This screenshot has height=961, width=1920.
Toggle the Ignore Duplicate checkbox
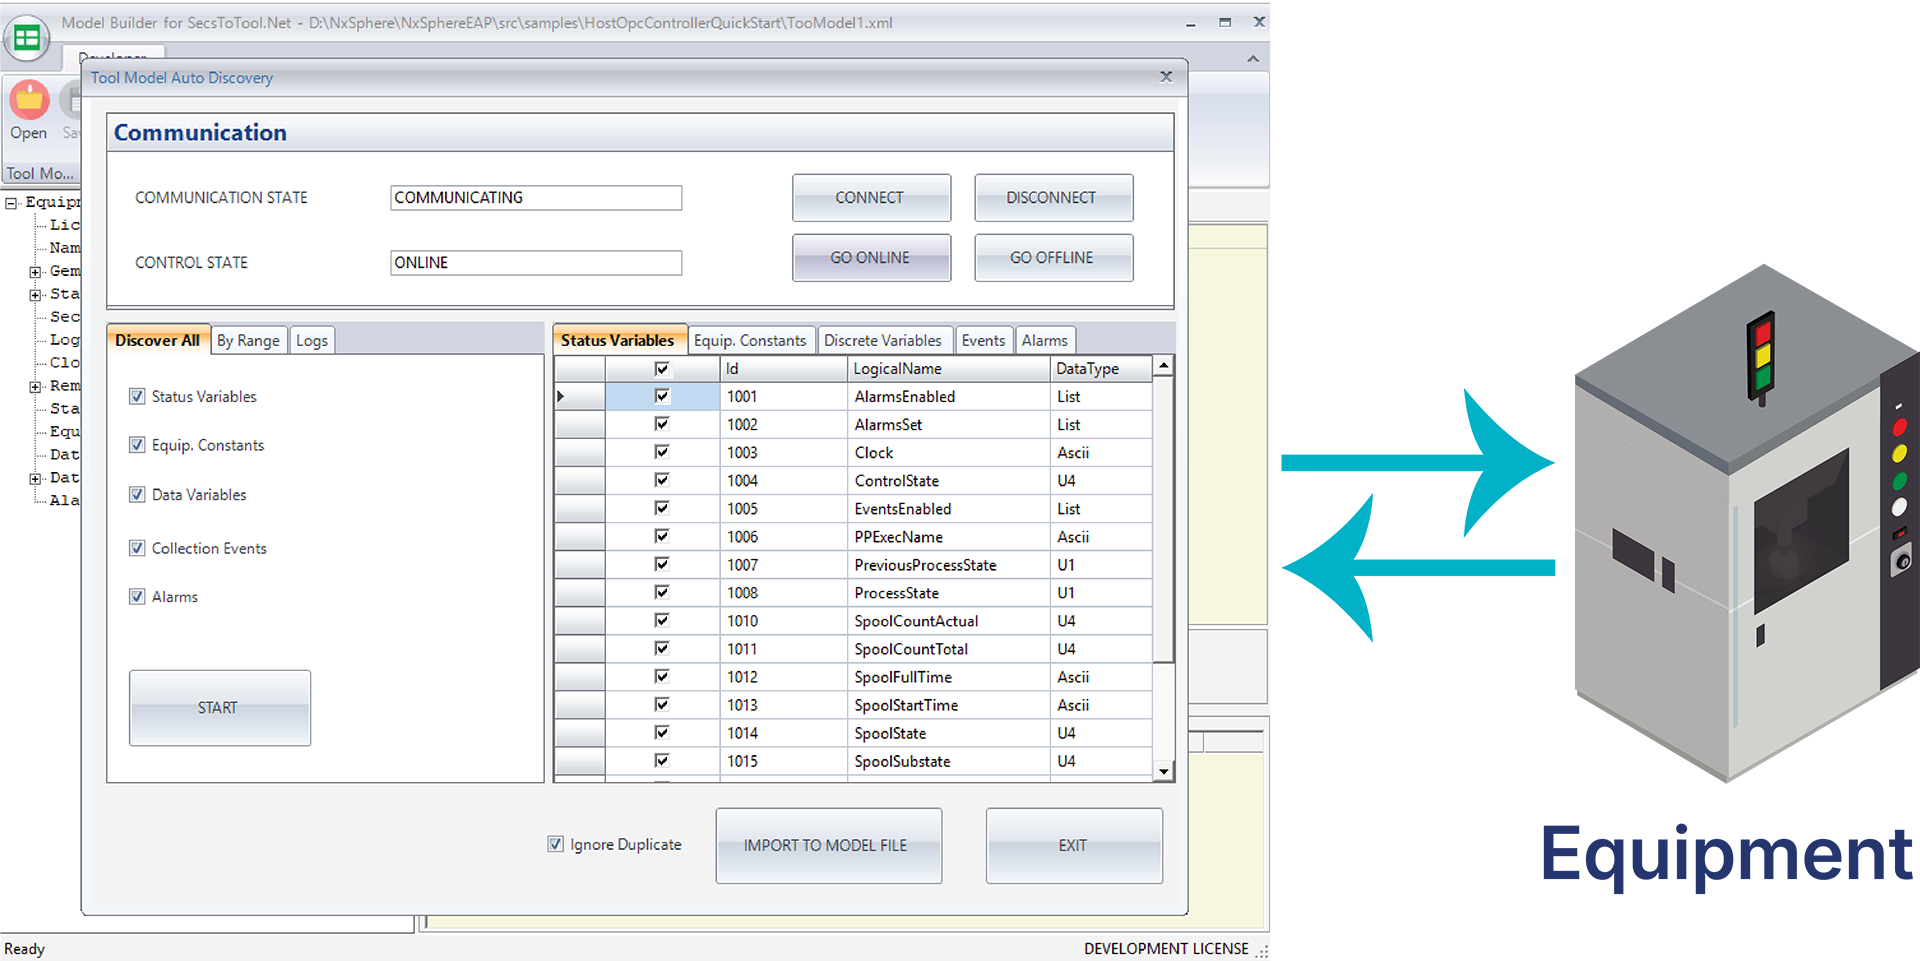tap(556, 844)
